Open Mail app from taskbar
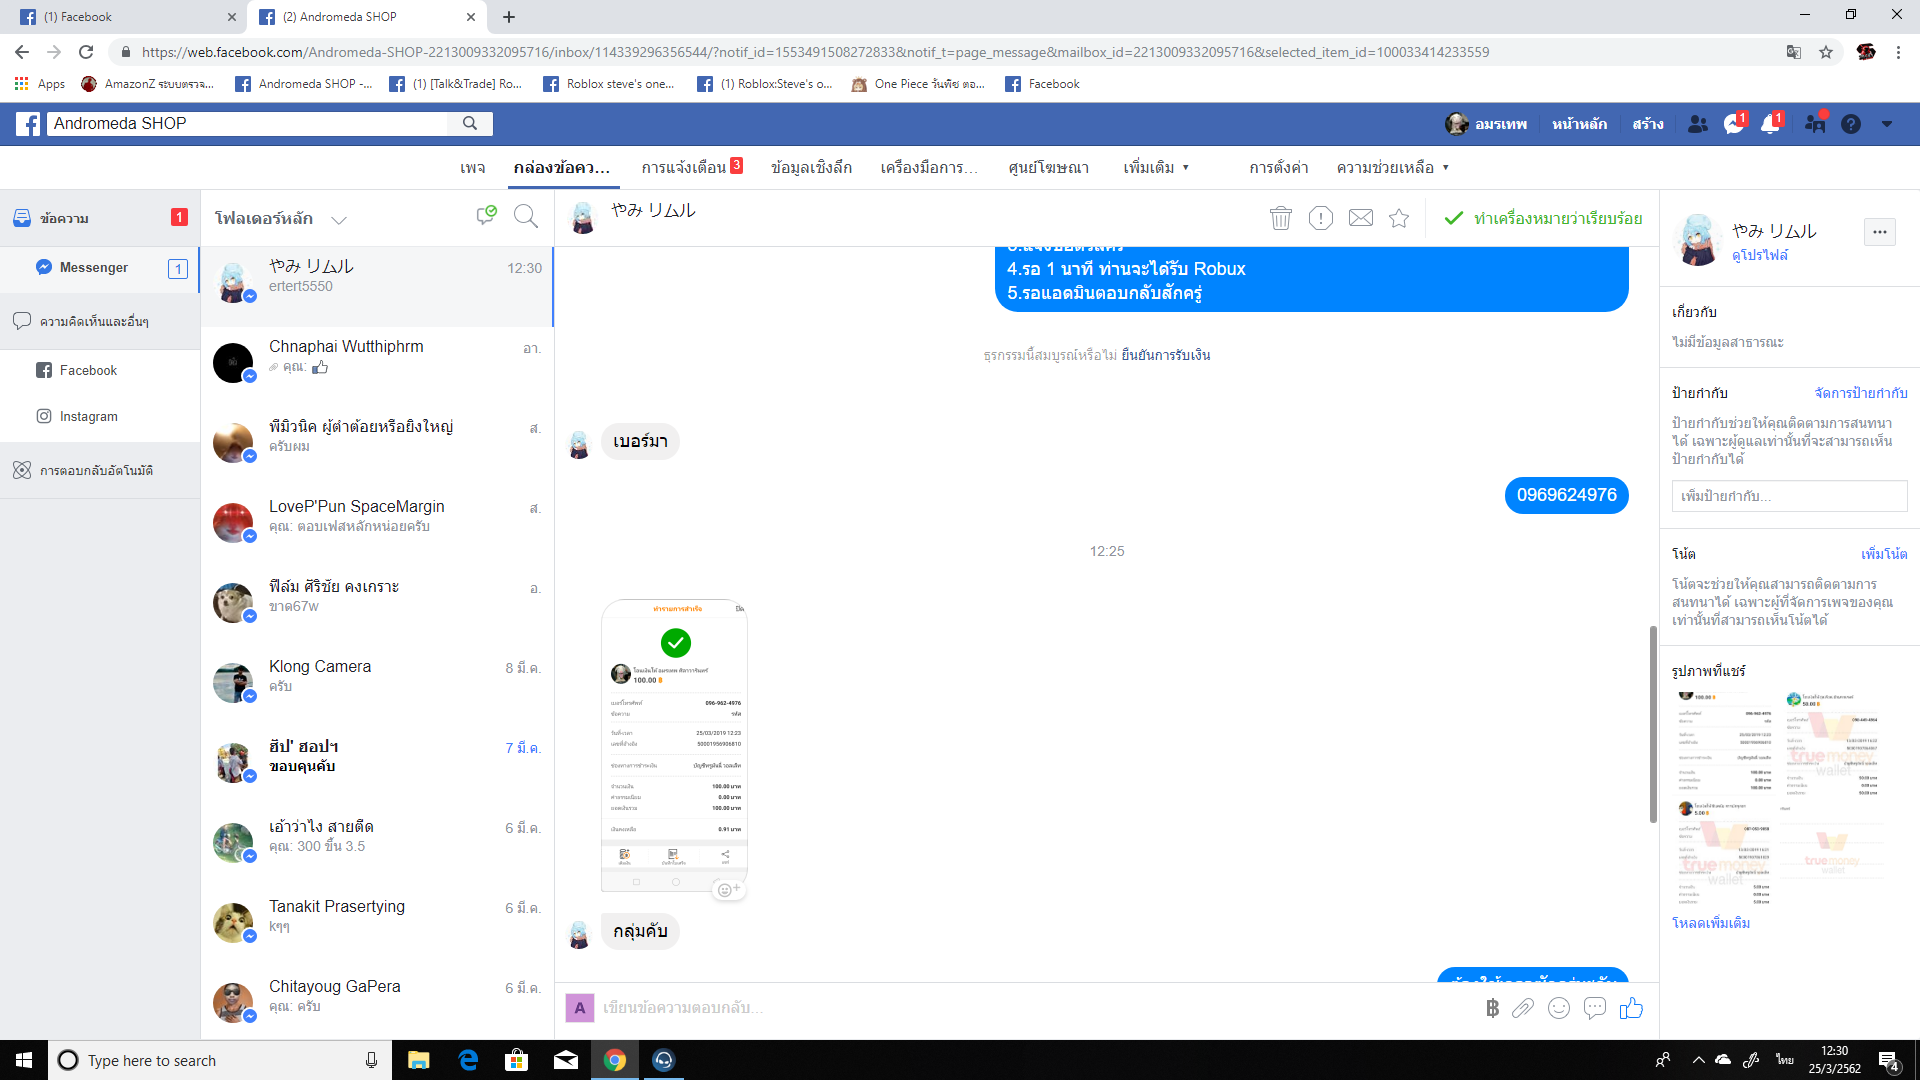Viewport: 1920px width, 1080px height. pyautogui.click(x=566, y=1060)
